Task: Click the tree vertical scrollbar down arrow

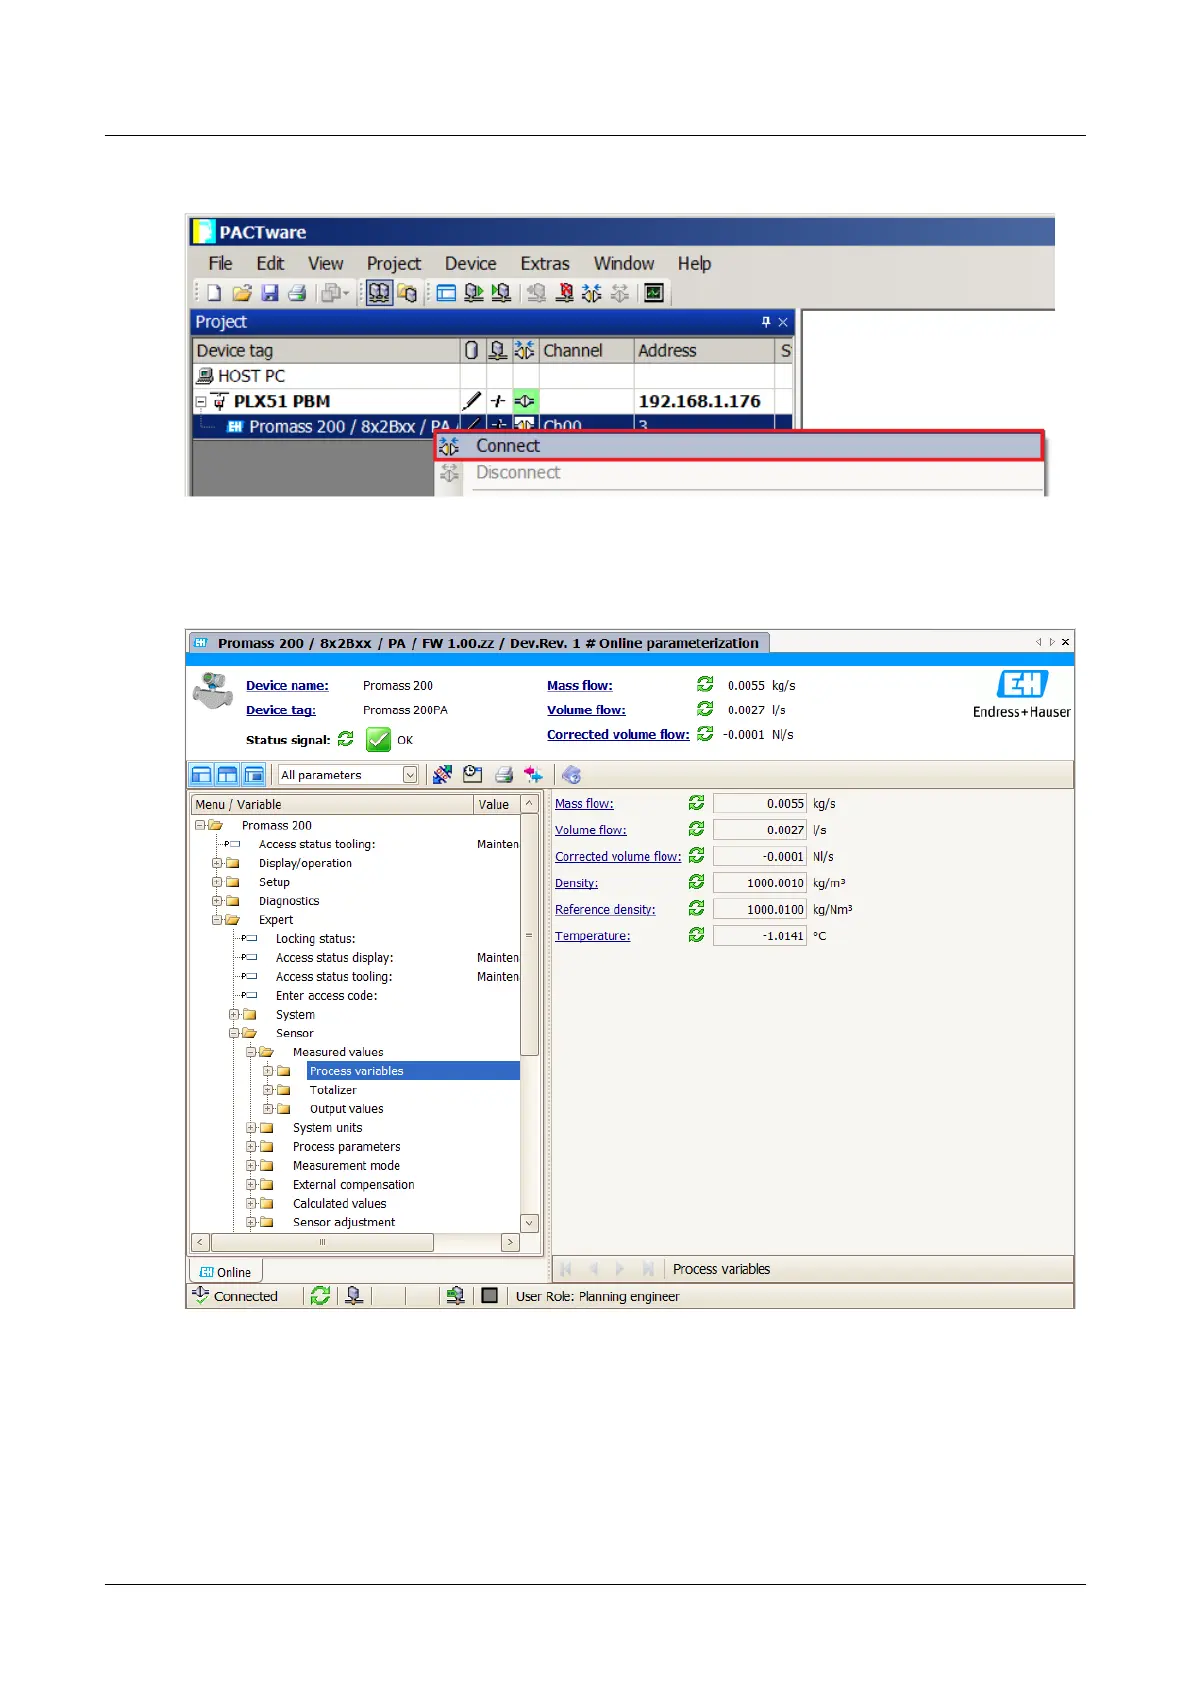Action: coord(530,1223)
